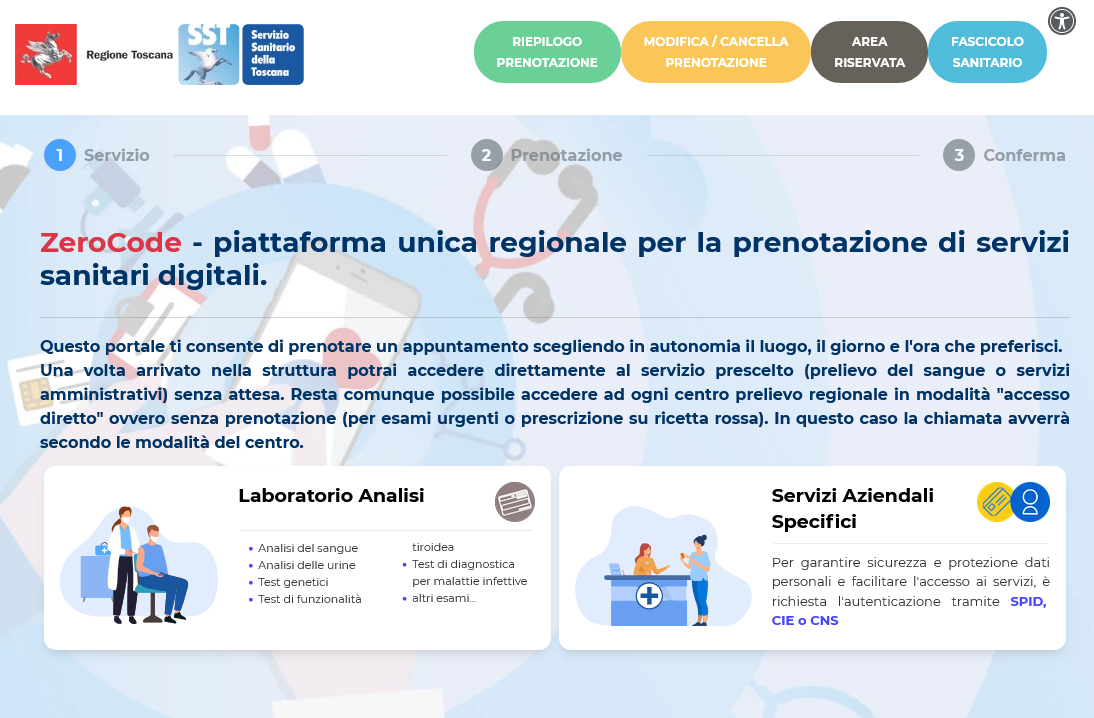Click the Regione Toscana text label
Viewport: 1094px width, 718px height.
[130, 54]
